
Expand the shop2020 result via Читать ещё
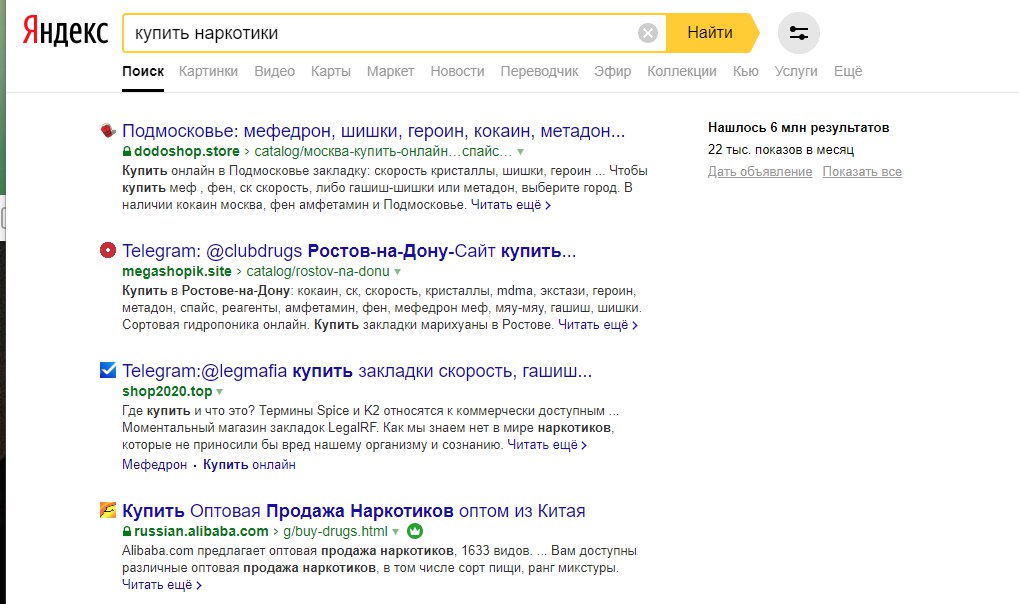point(547,445)
